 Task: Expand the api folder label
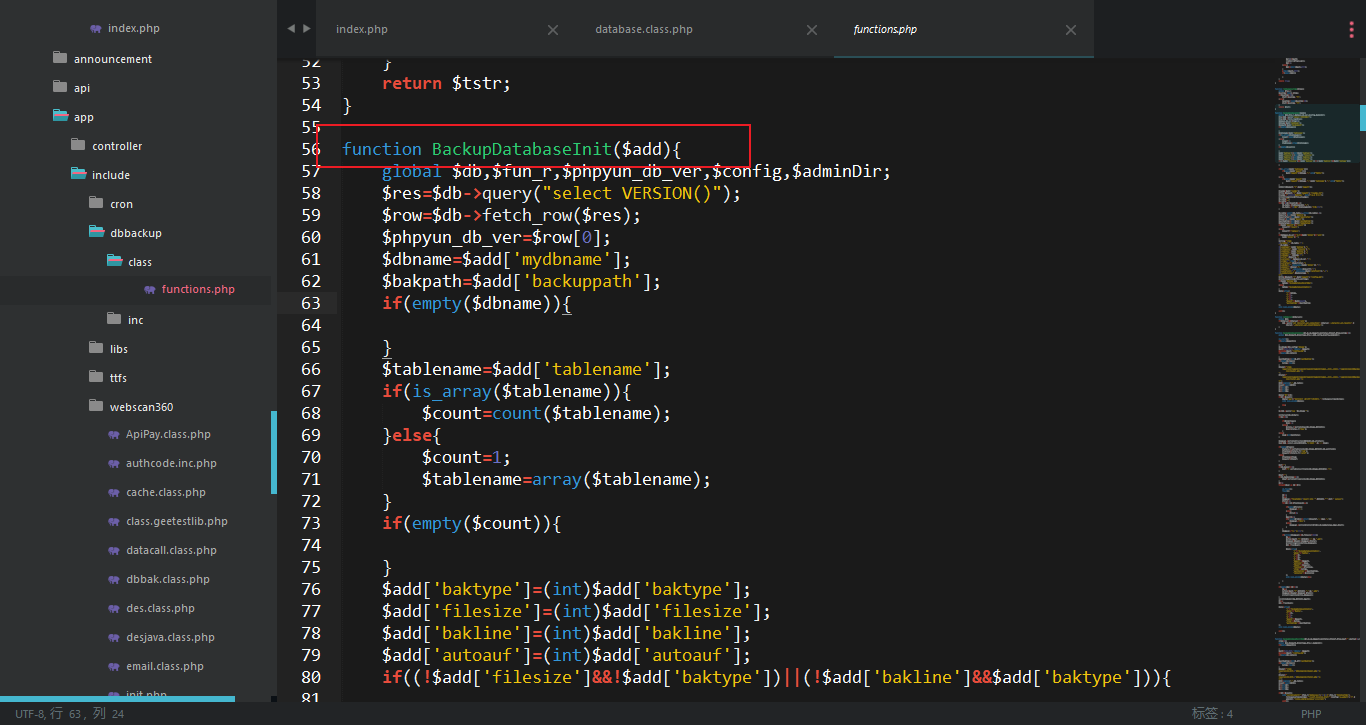point(82,88)
